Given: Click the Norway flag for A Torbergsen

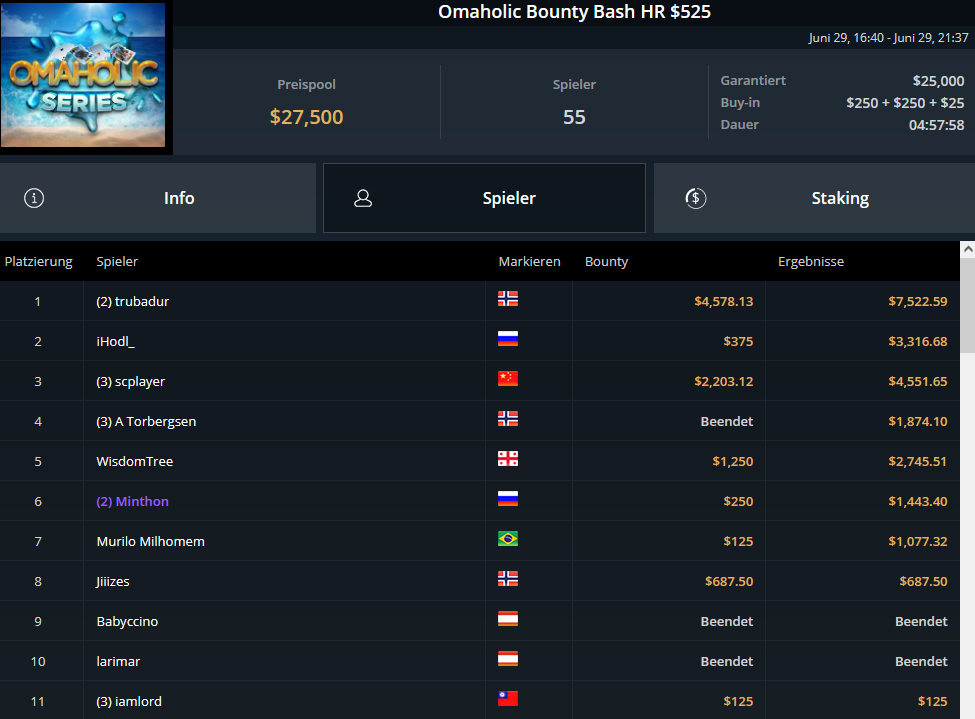Looking at the screenshot, I should tap(508, 419).
